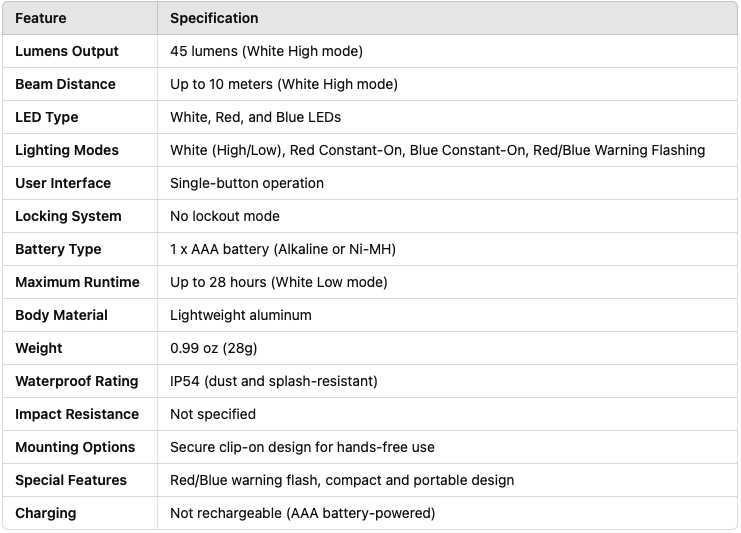Click the 'Battery Type' row label
Screen dimensions: 741x533
[x=58, y=249]
